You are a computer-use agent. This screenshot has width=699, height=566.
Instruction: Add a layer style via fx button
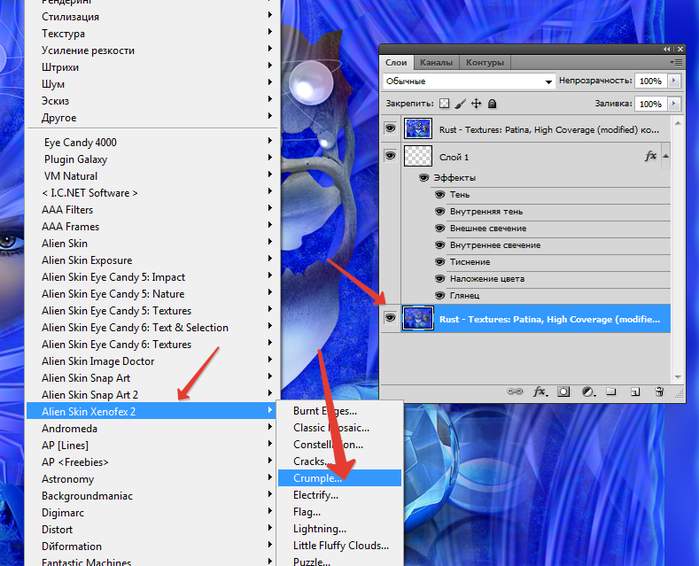click(x=540, y=391)
